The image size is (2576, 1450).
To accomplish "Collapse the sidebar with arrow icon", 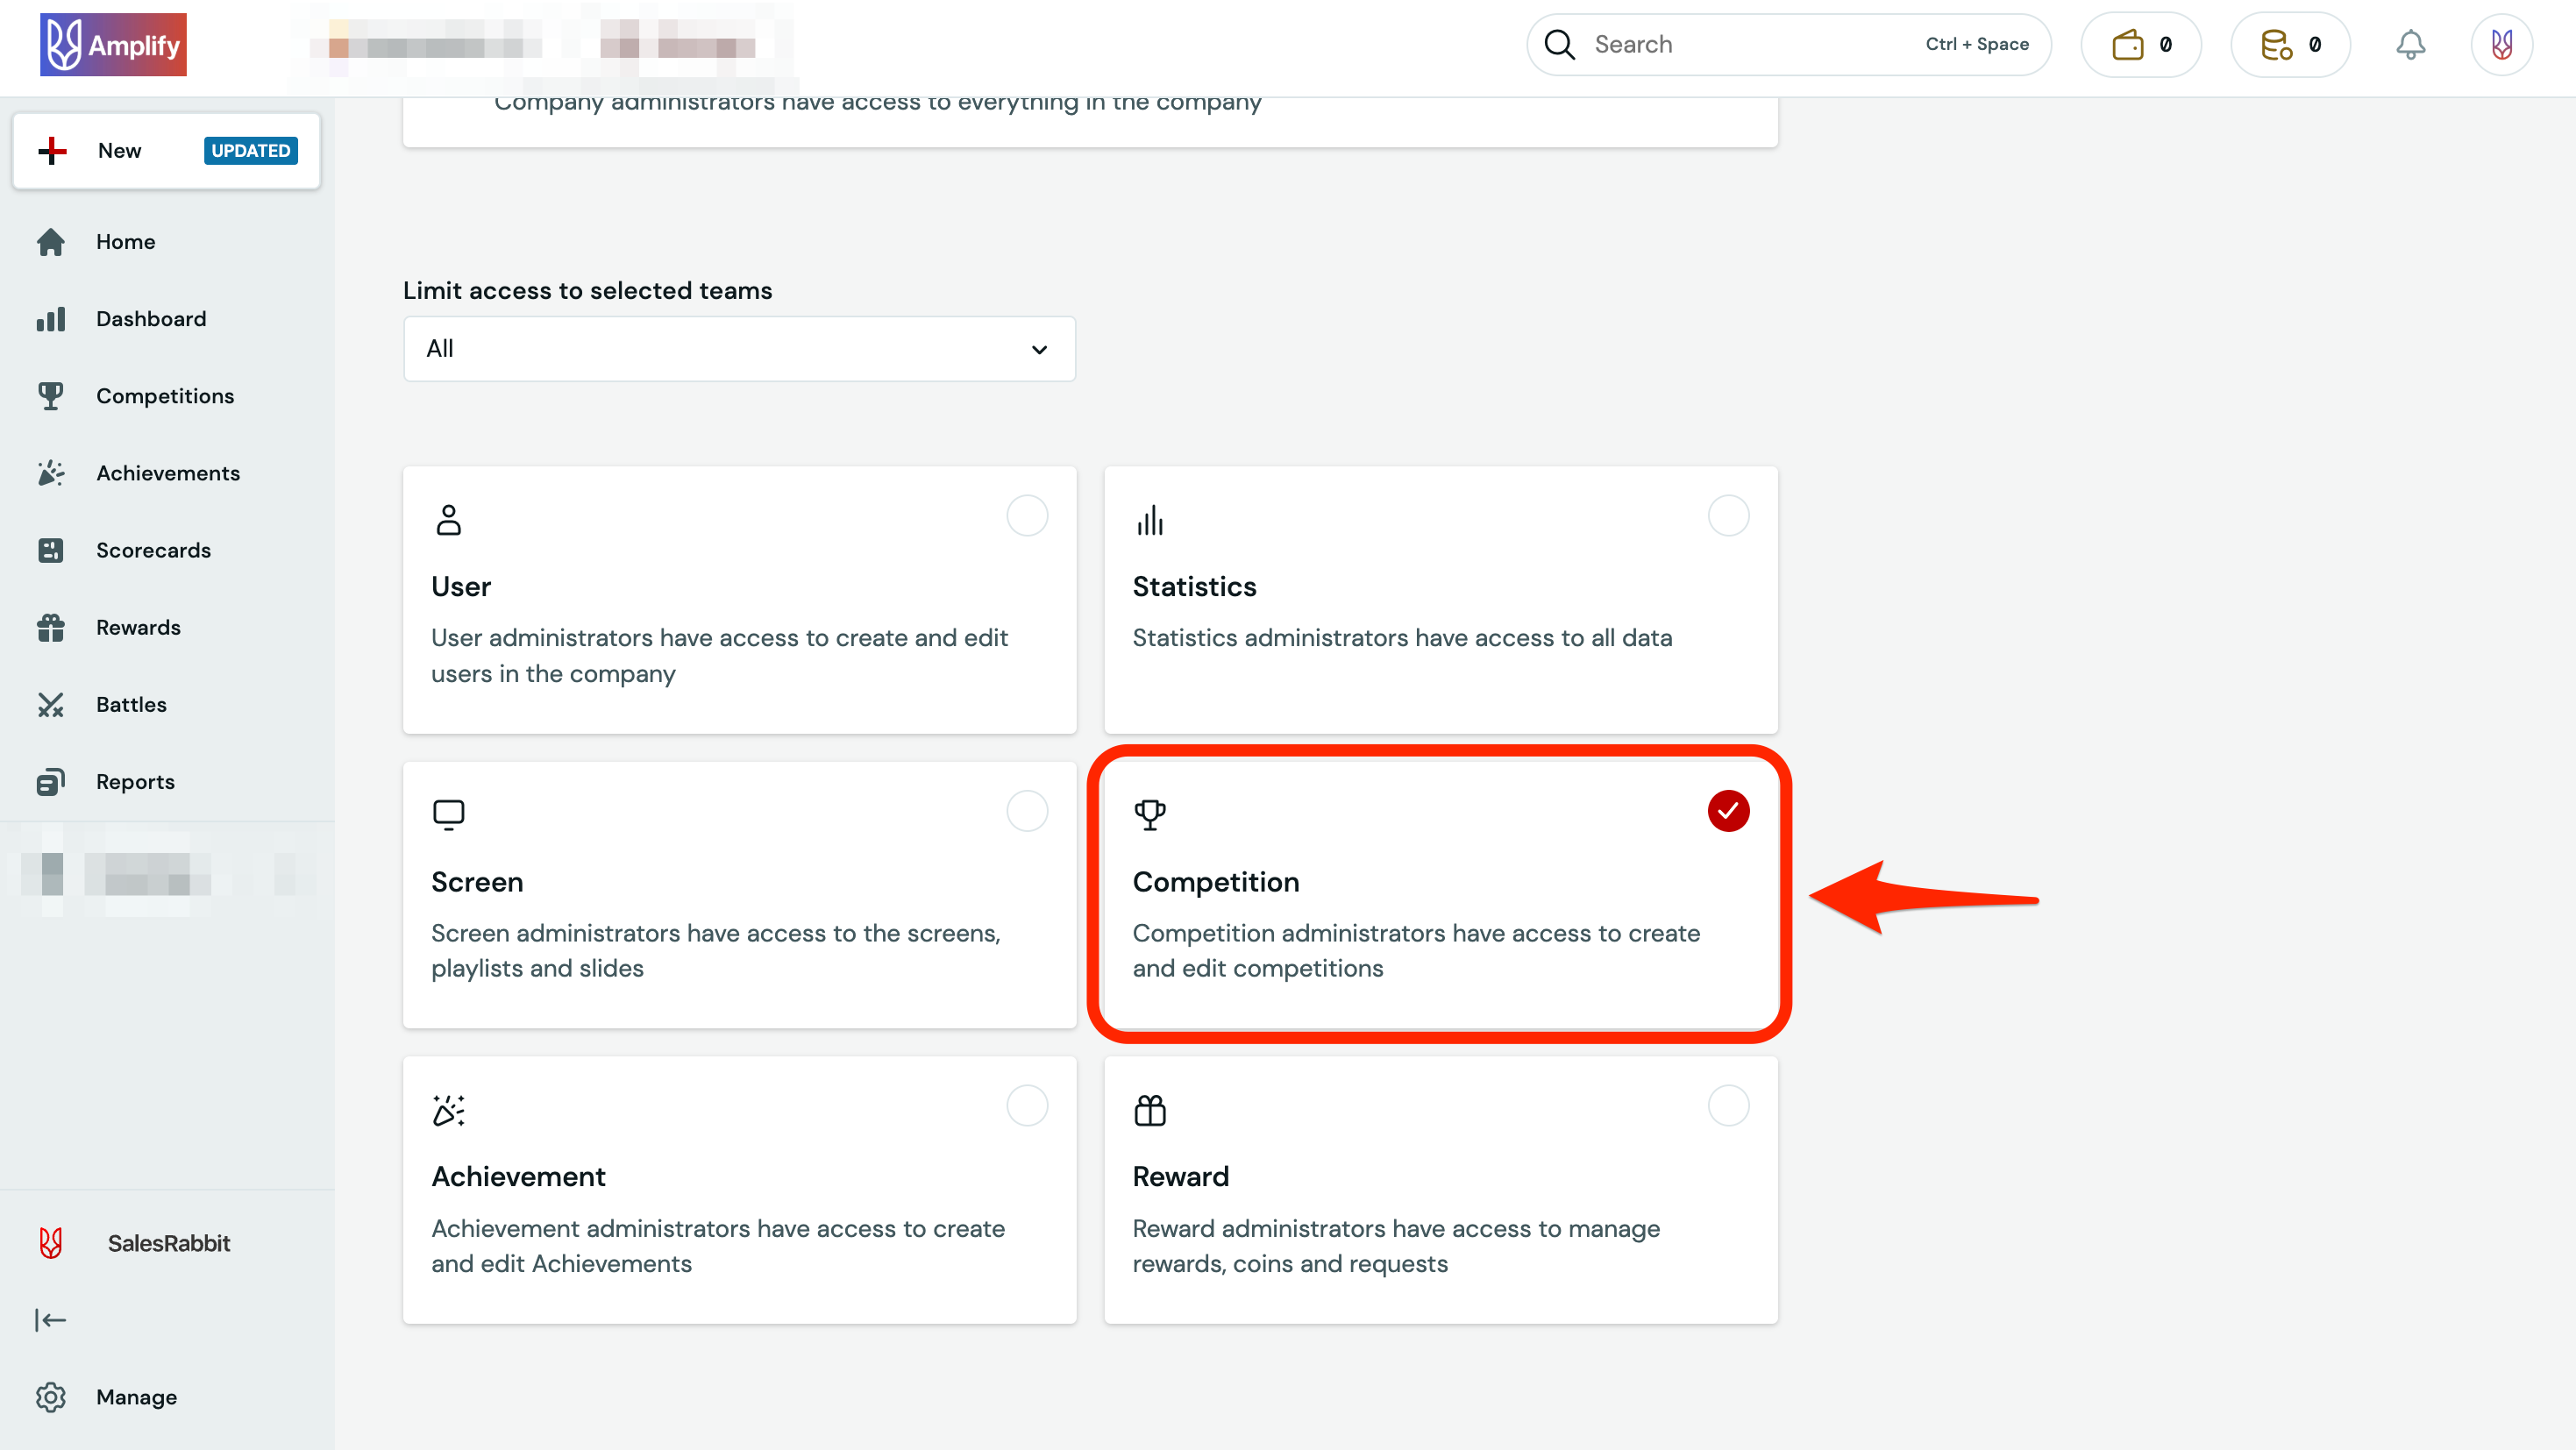I will tap(51, 1319).
